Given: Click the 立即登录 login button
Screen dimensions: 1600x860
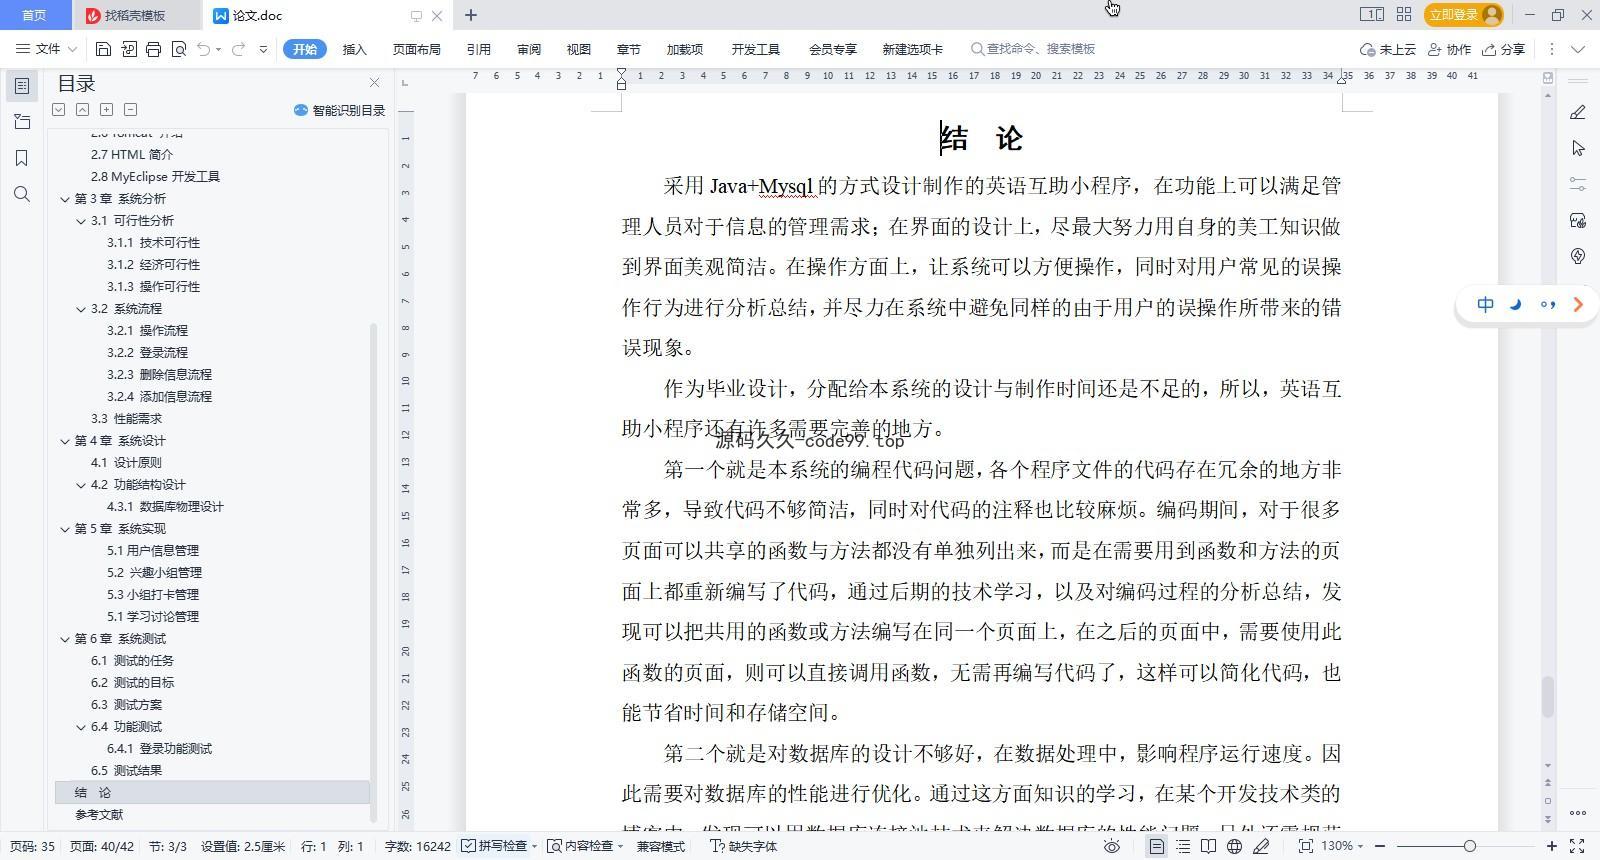Looking at the screenshot, I should pos(1464,14).
